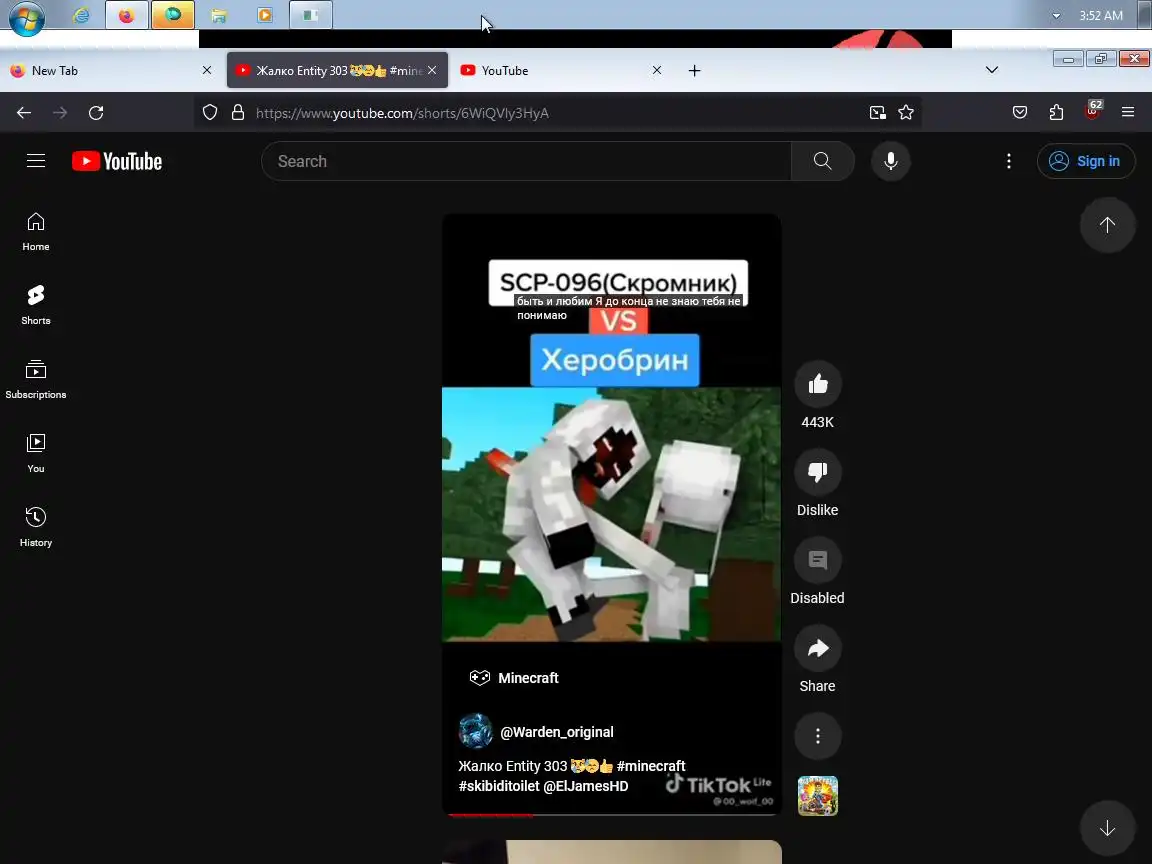Open the Minecraft game link

pyautogui.click(x=514, y=677)
